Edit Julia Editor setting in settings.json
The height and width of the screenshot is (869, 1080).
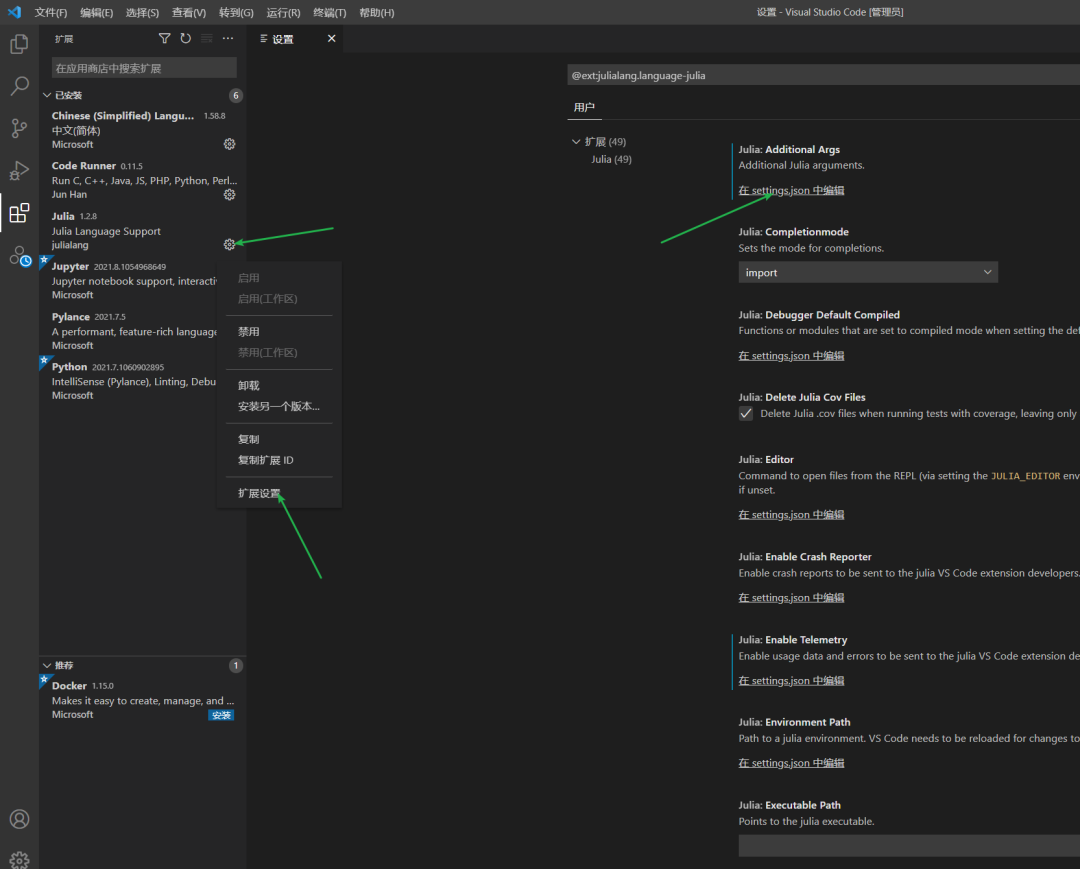(791, 514)
